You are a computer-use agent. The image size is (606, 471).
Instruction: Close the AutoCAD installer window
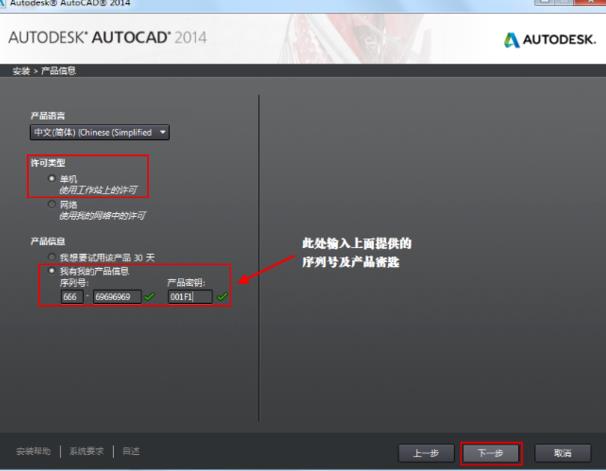click(590, 4)
